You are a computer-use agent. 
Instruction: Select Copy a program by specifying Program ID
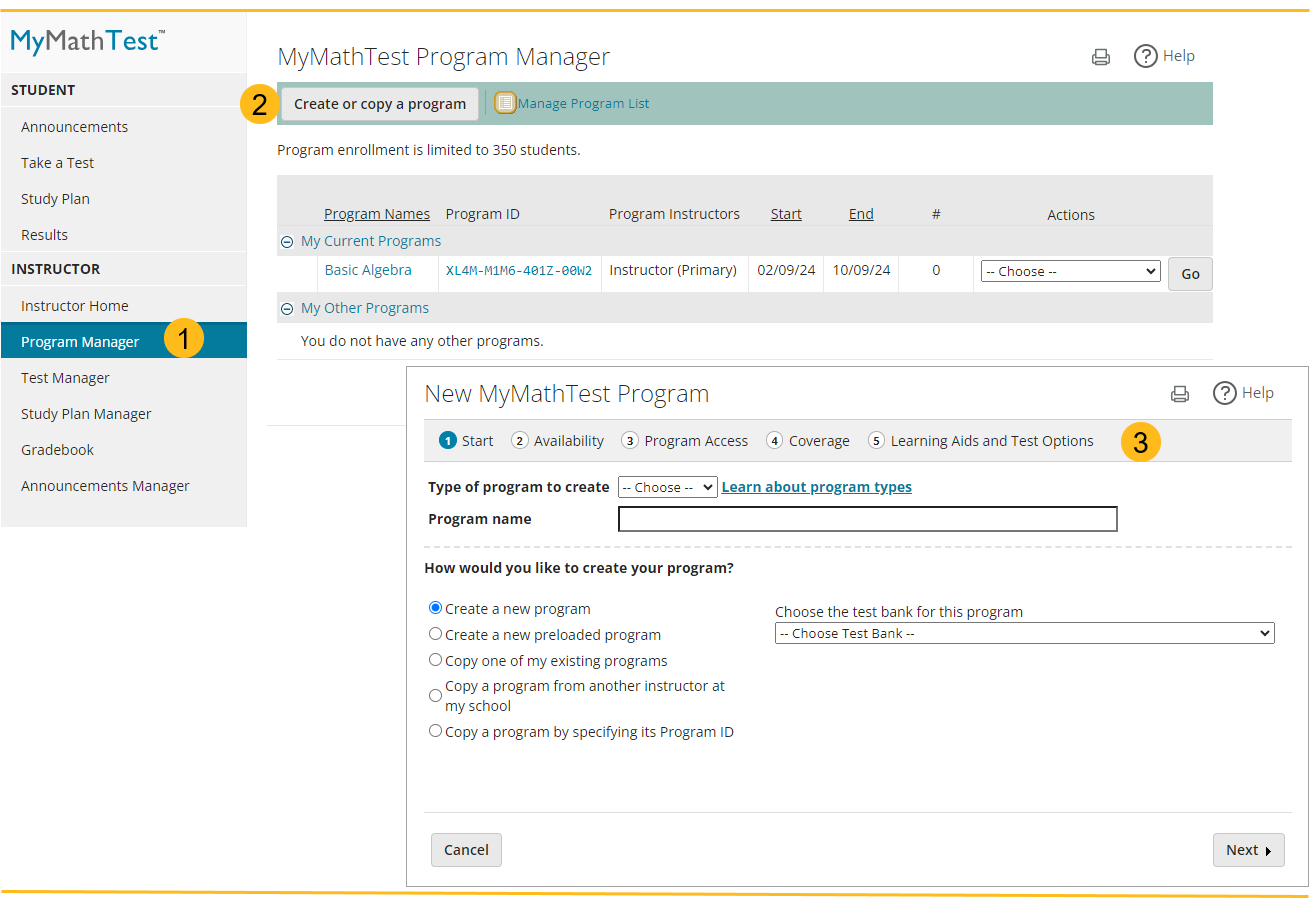[435, 731]
